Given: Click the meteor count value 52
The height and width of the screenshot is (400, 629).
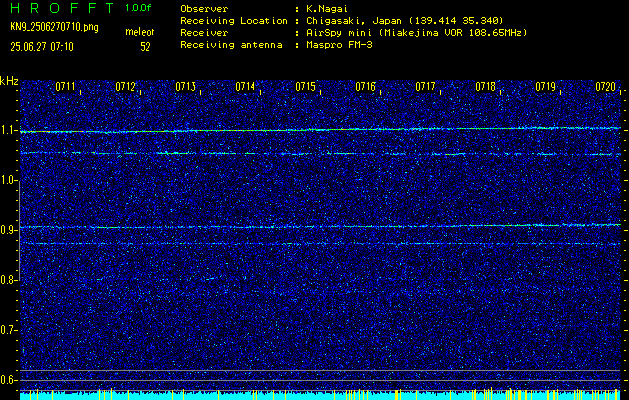Looking at the screenshot, I should [x=145, y=47].
